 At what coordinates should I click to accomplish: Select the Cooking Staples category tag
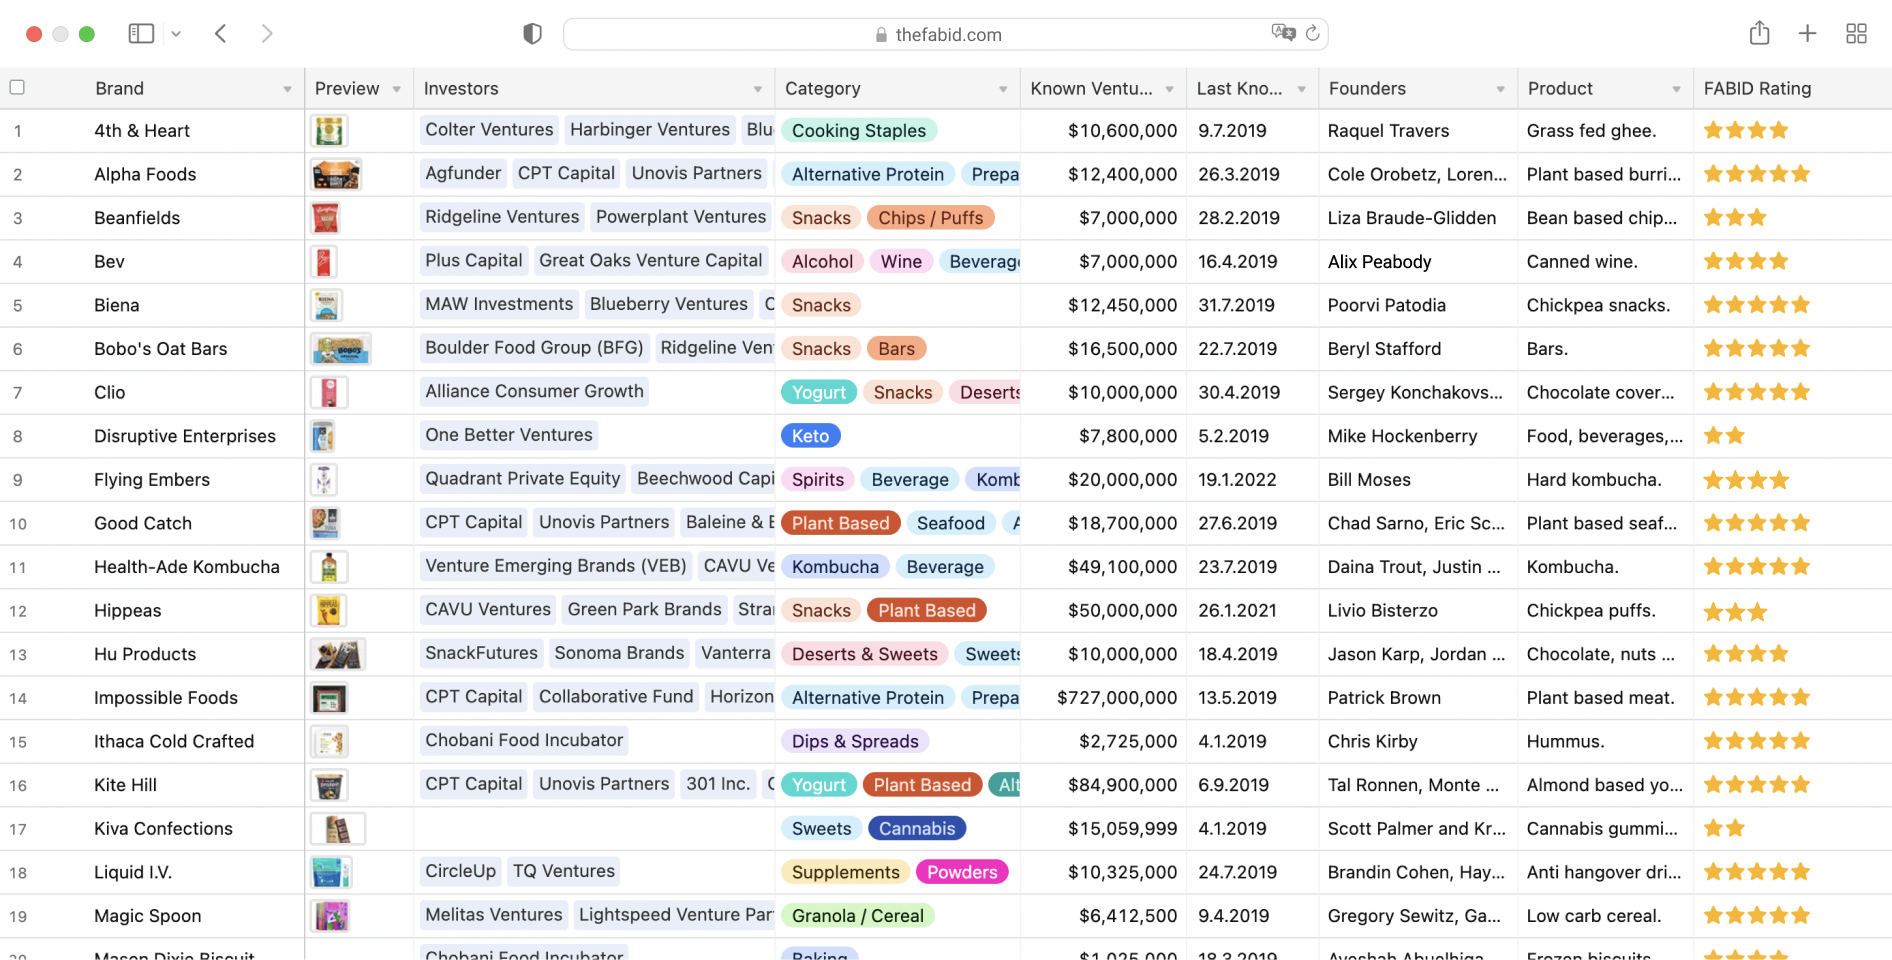pos(859,130)
